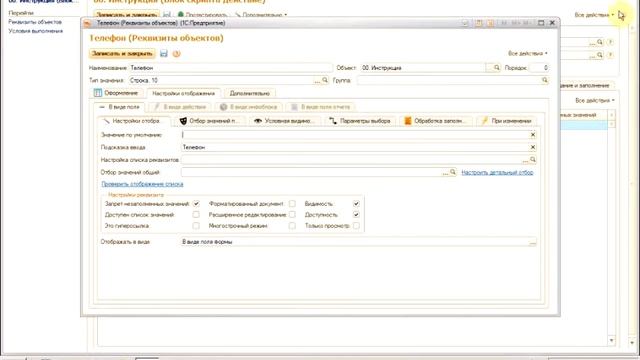Enable Это гиперссылка checkbox
Screen dimensions: 640x360
tap(196, 225)
